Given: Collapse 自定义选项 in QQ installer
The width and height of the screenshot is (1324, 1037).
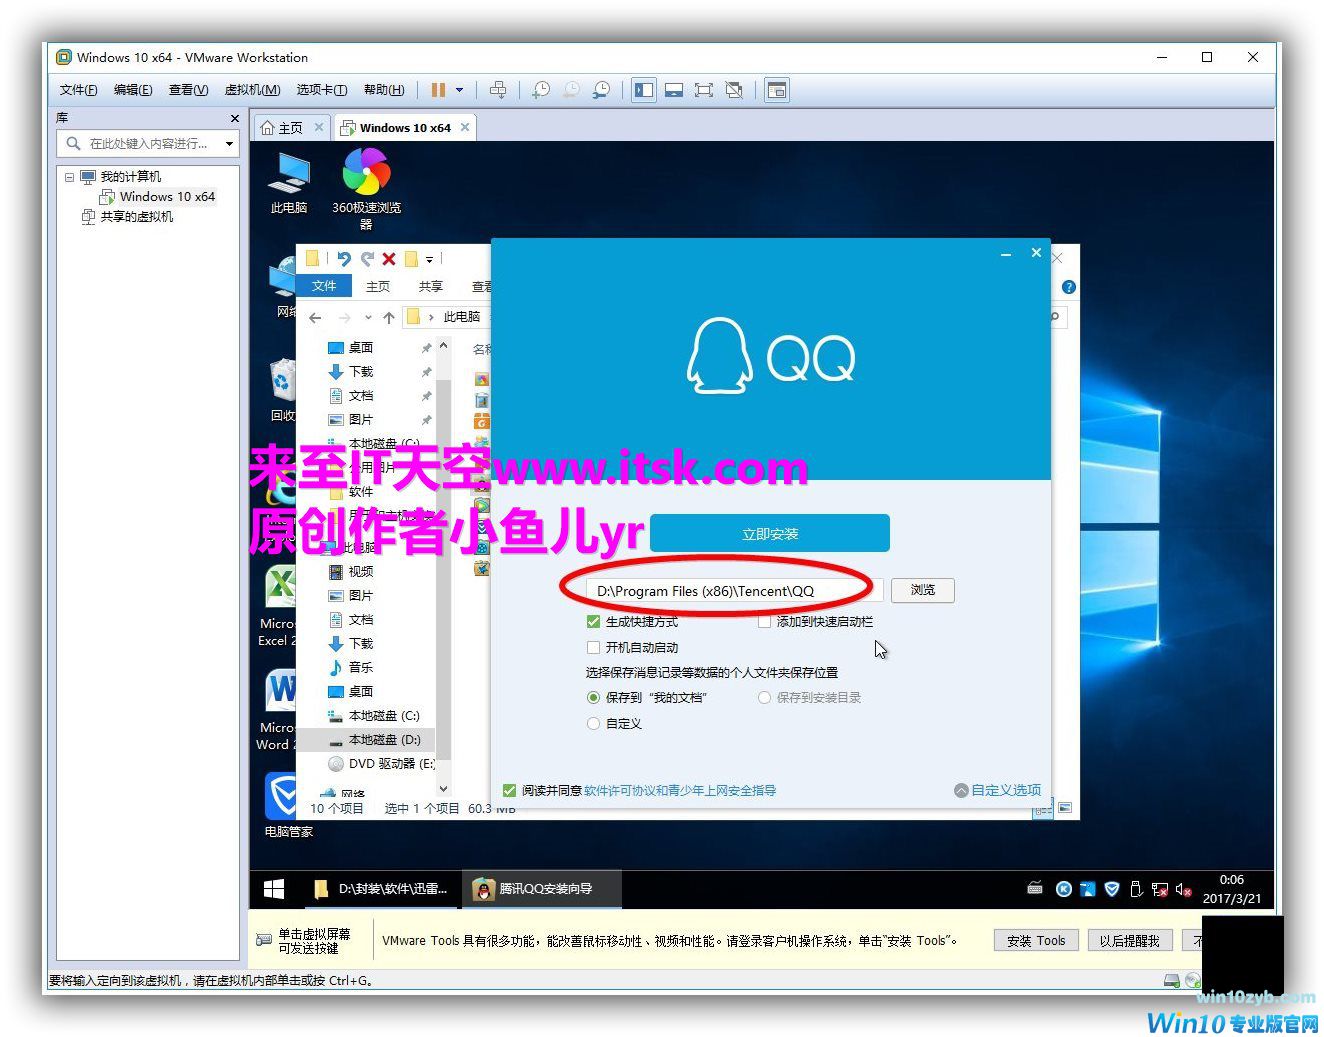Looking at the screenshot, I should 998,791.
